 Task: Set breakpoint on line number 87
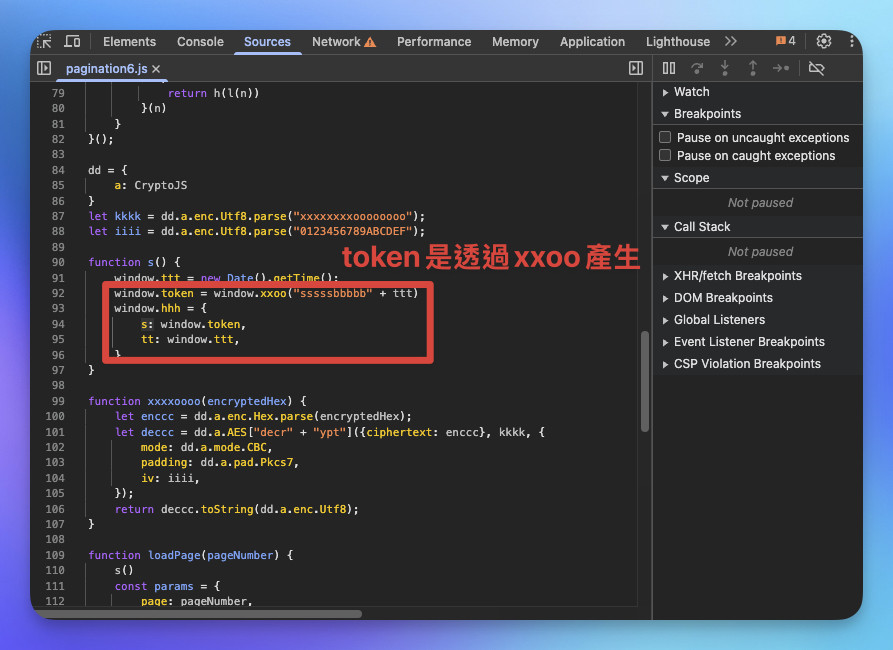pyautogui.click(x=58, y=216)
